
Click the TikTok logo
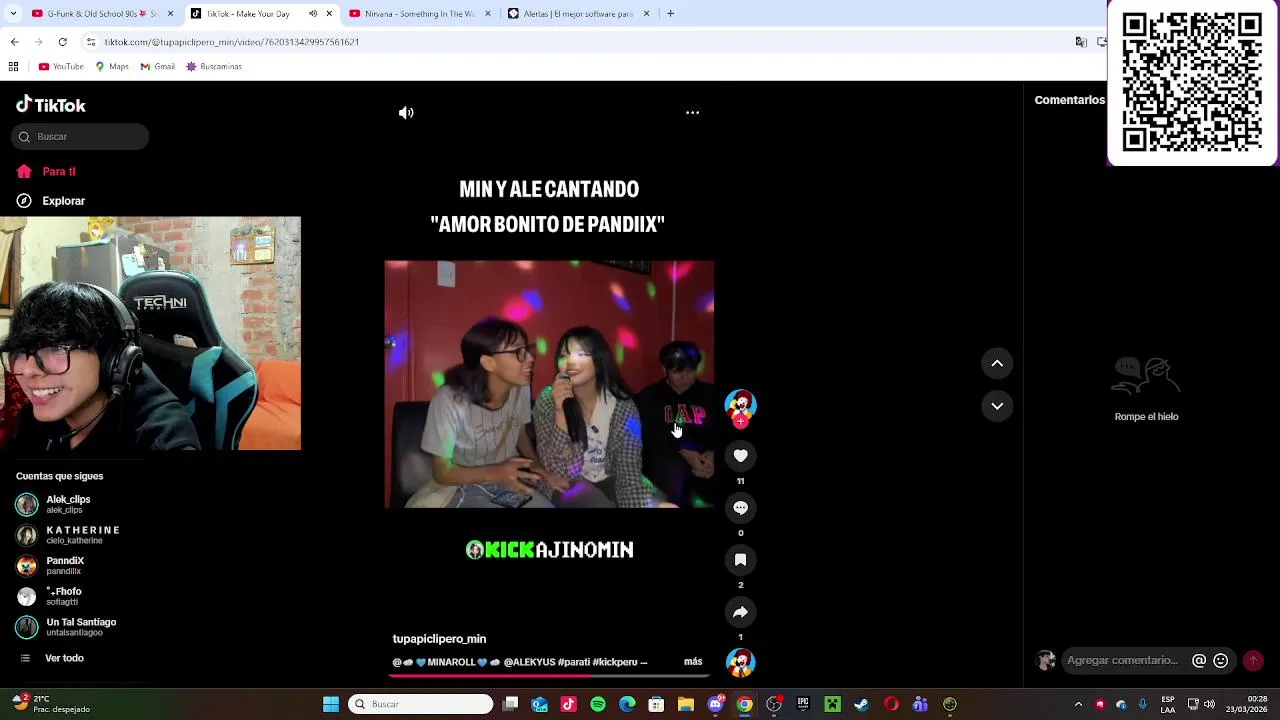point(51,105)
